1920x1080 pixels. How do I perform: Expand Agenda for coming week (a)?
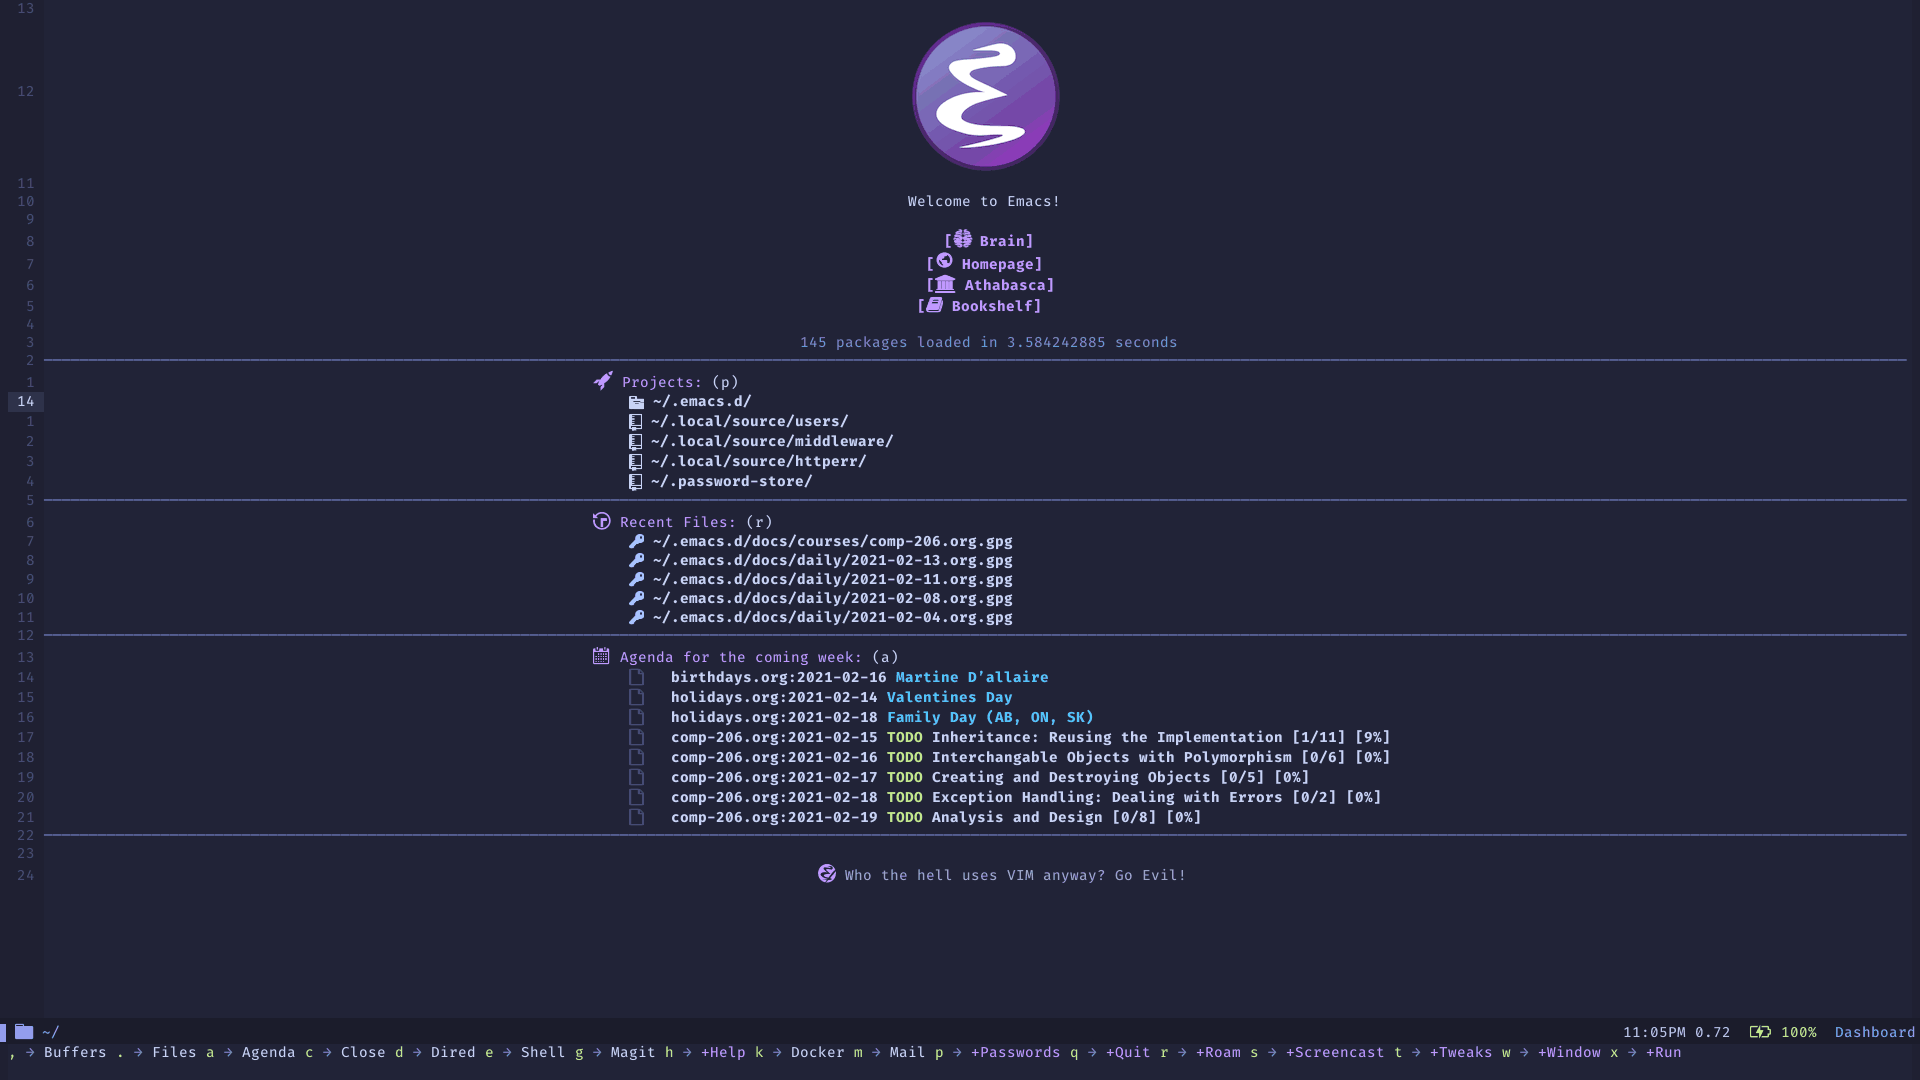pos(740,657)
